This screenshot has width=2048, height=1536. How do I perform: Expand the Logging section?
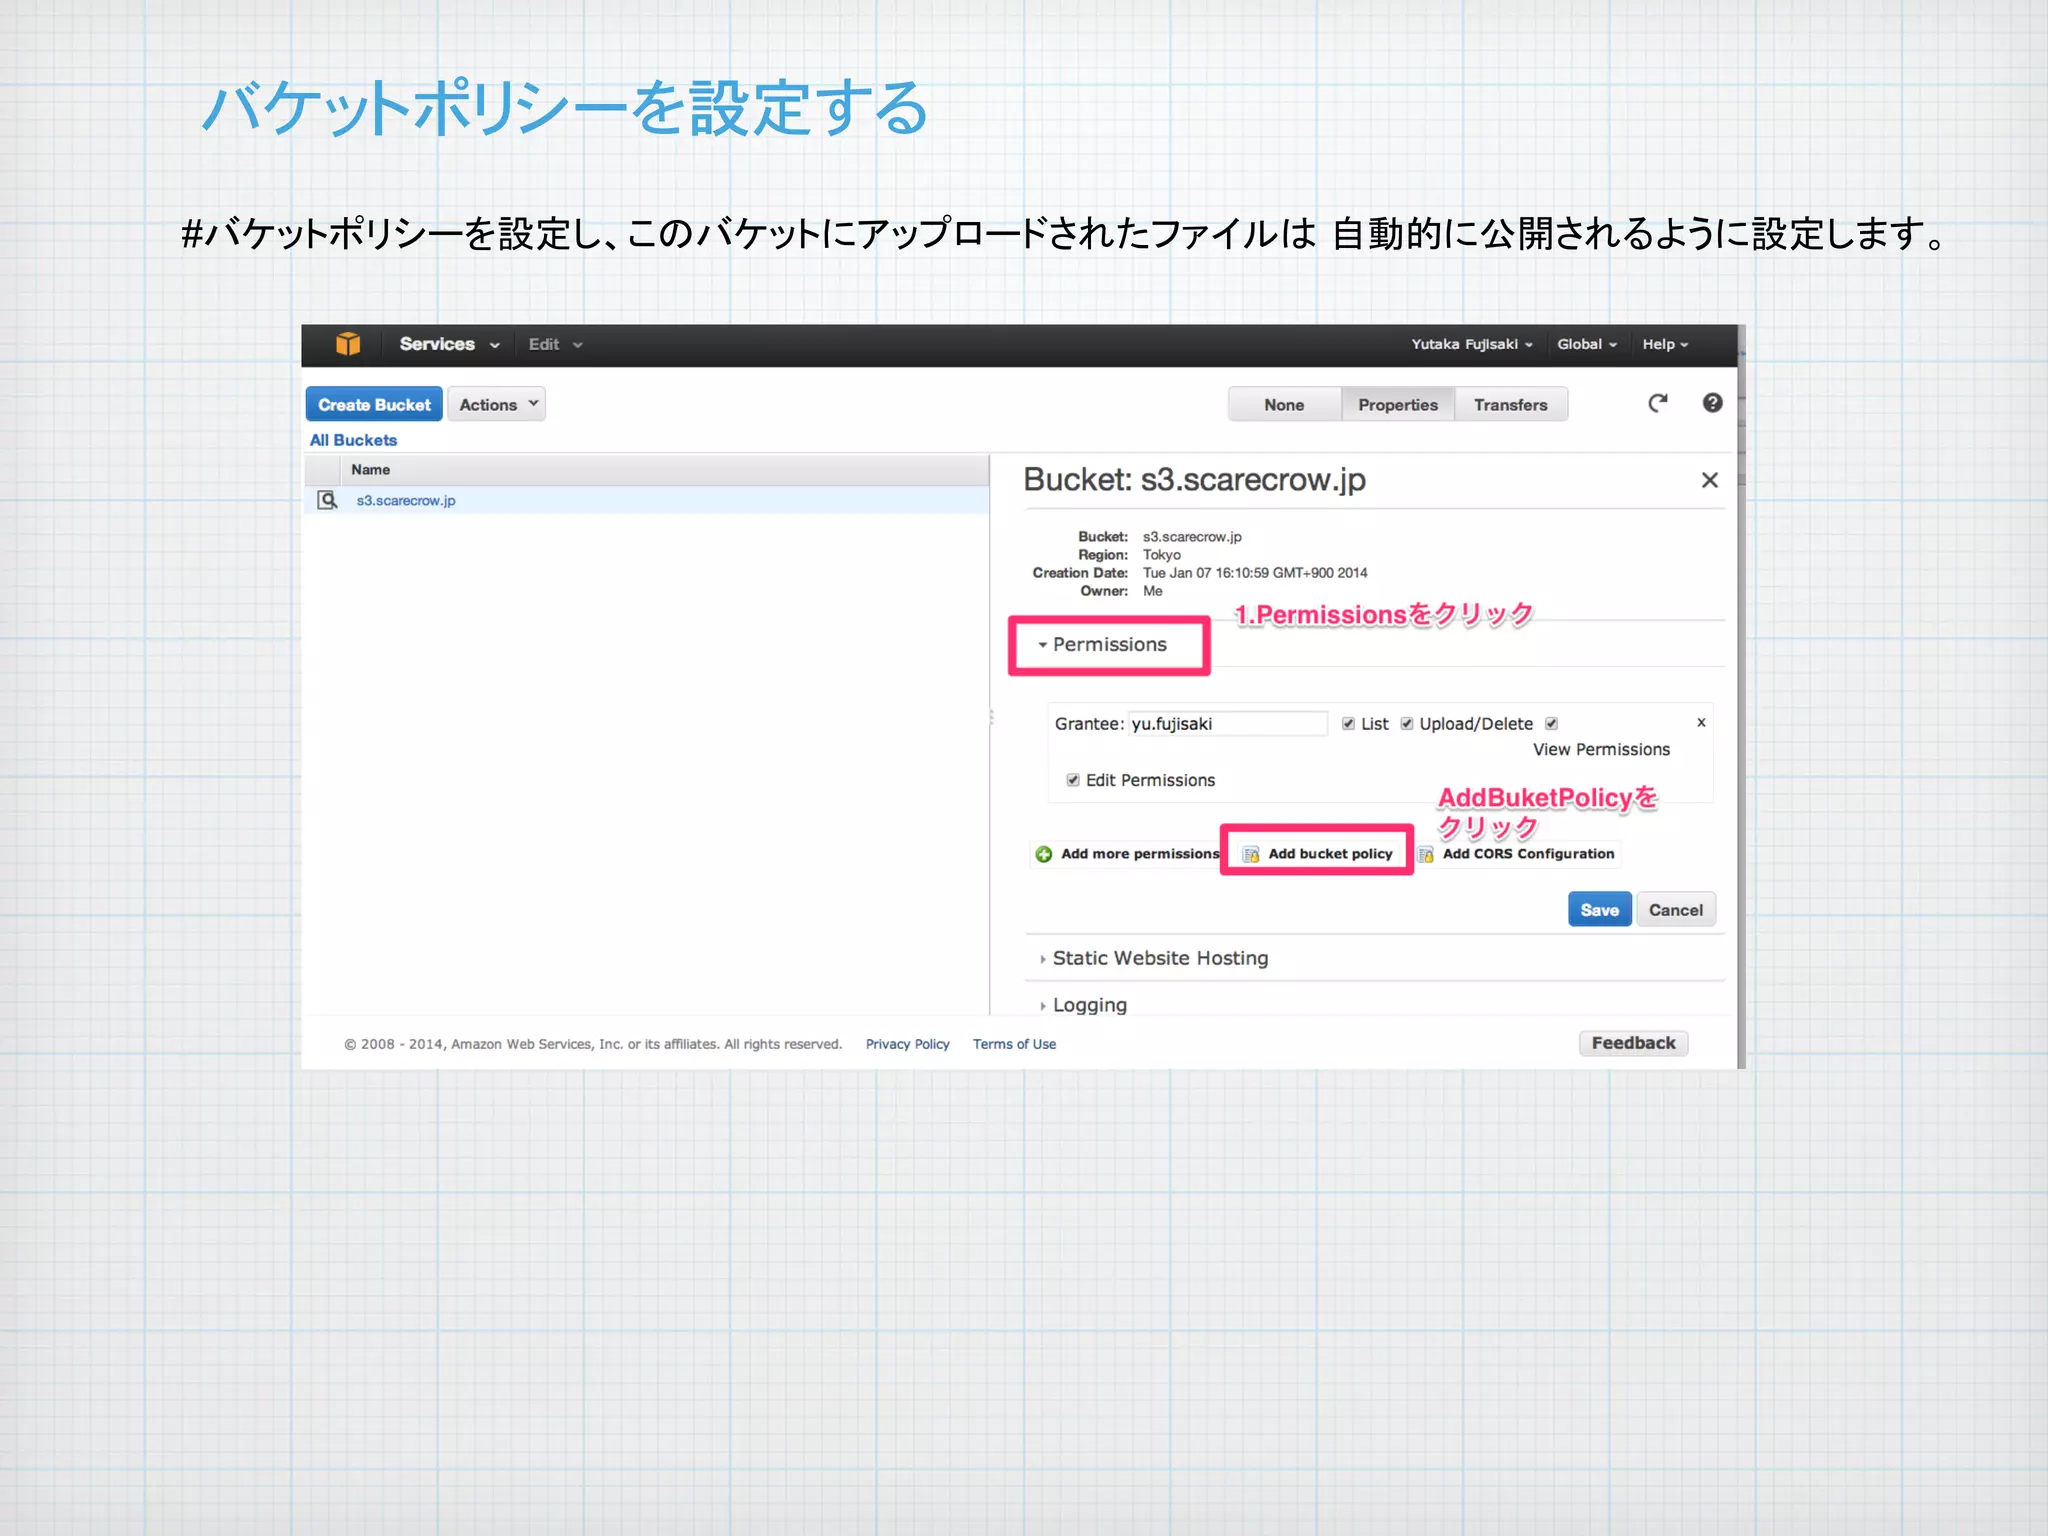pos(1083,1005)
